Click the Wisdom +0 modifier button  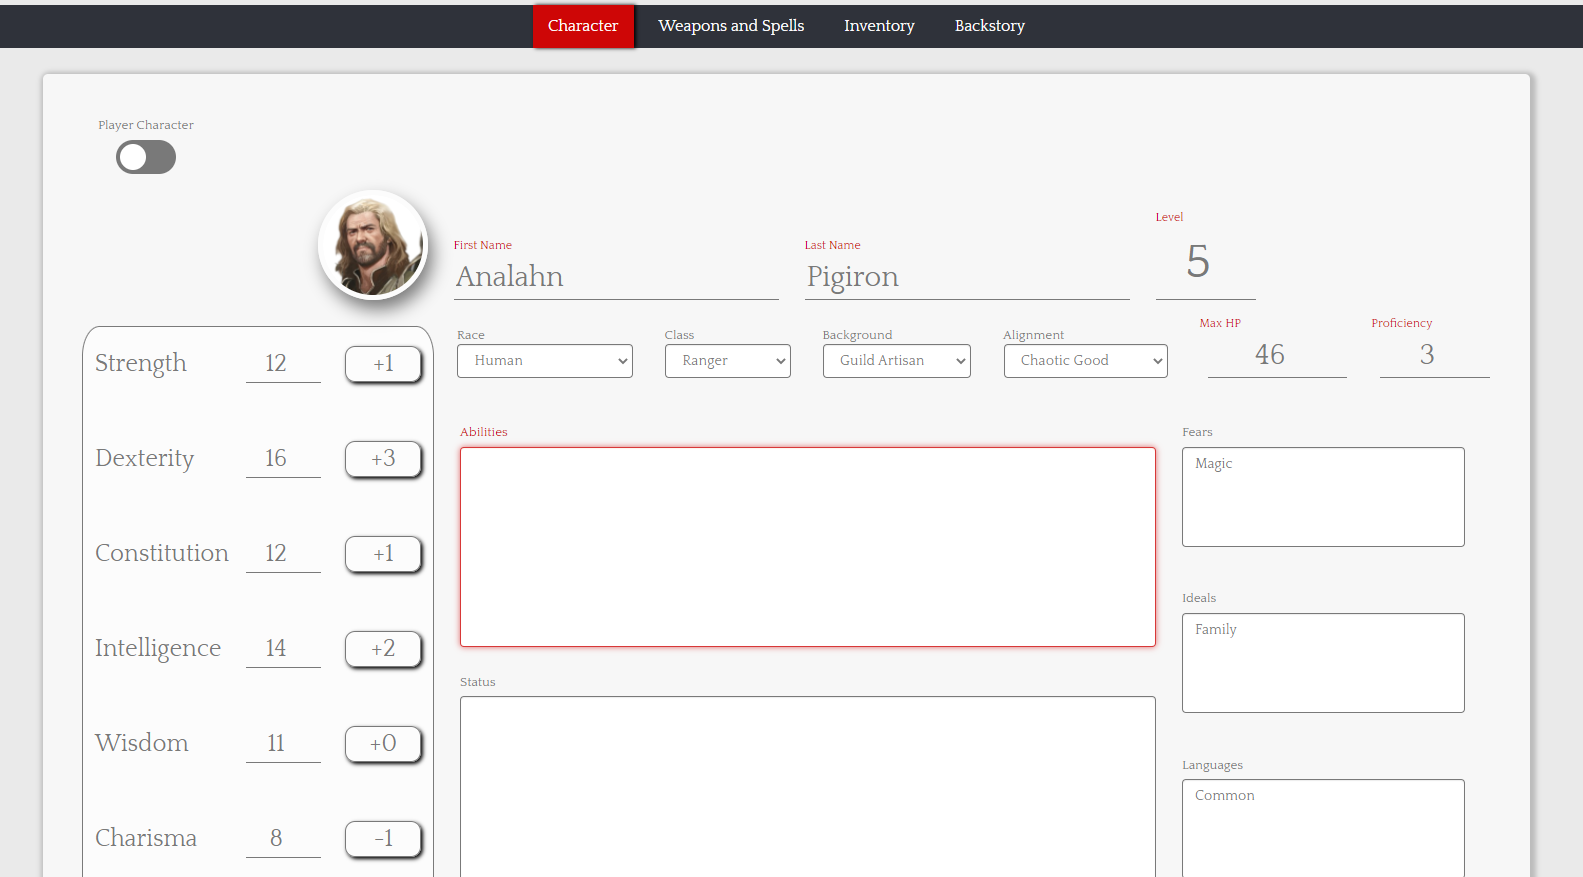point(383,744)
